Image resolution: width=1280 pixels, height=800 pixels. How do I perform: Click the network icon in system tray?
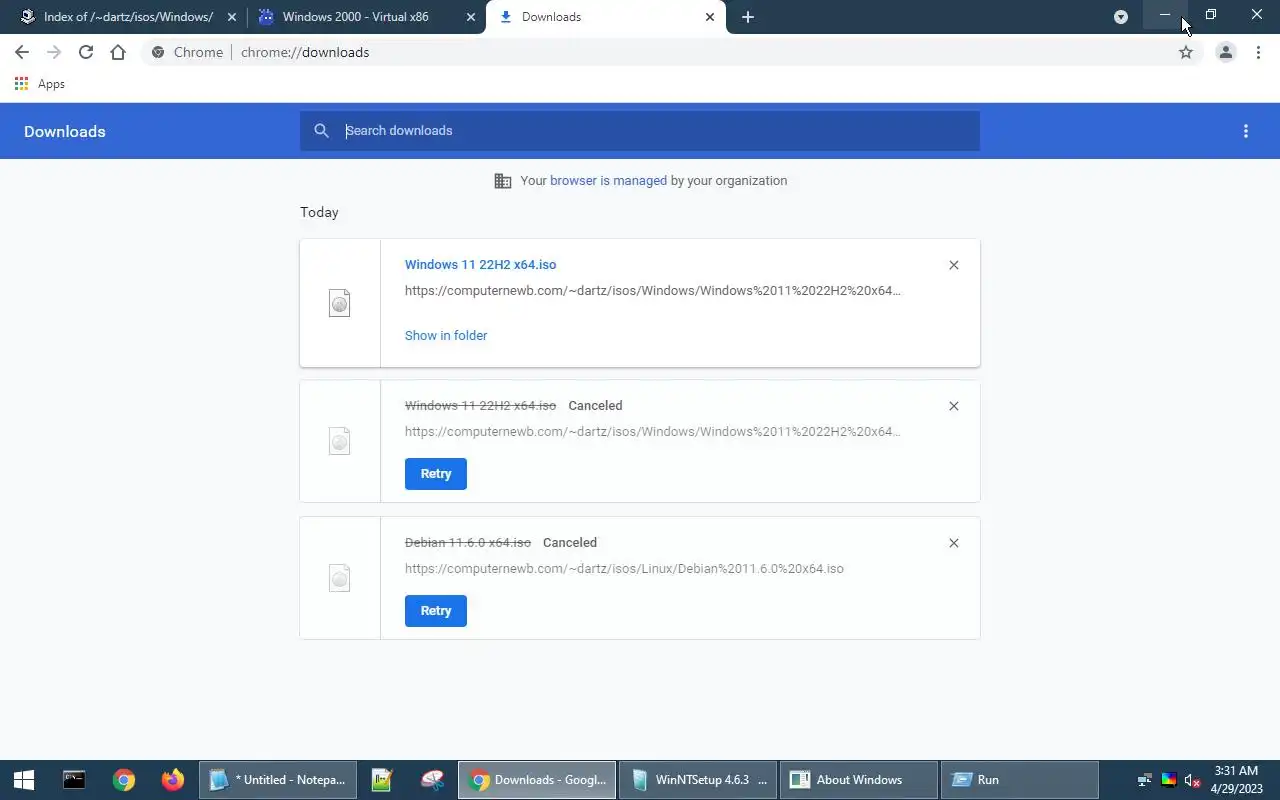tap(1145, 780)
